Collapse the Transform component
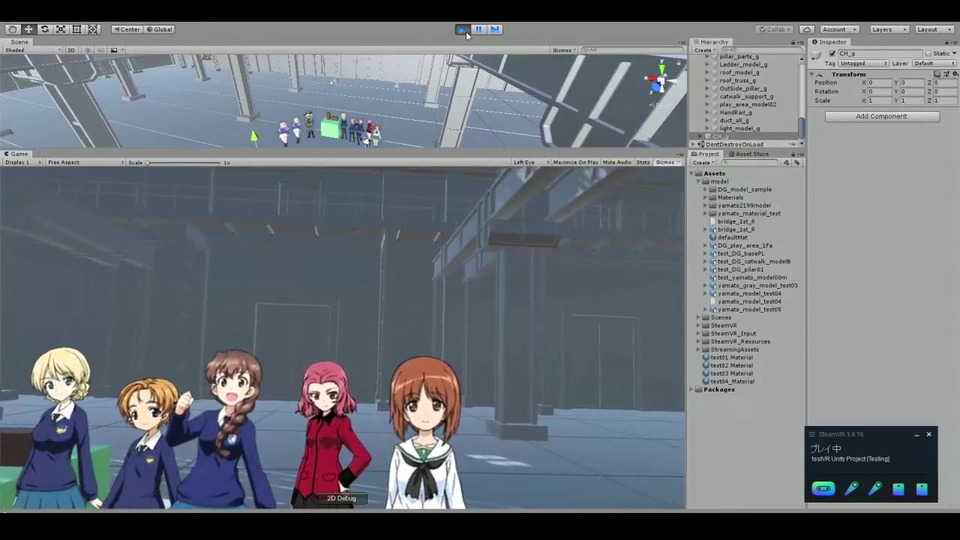 tap(812, 74)
